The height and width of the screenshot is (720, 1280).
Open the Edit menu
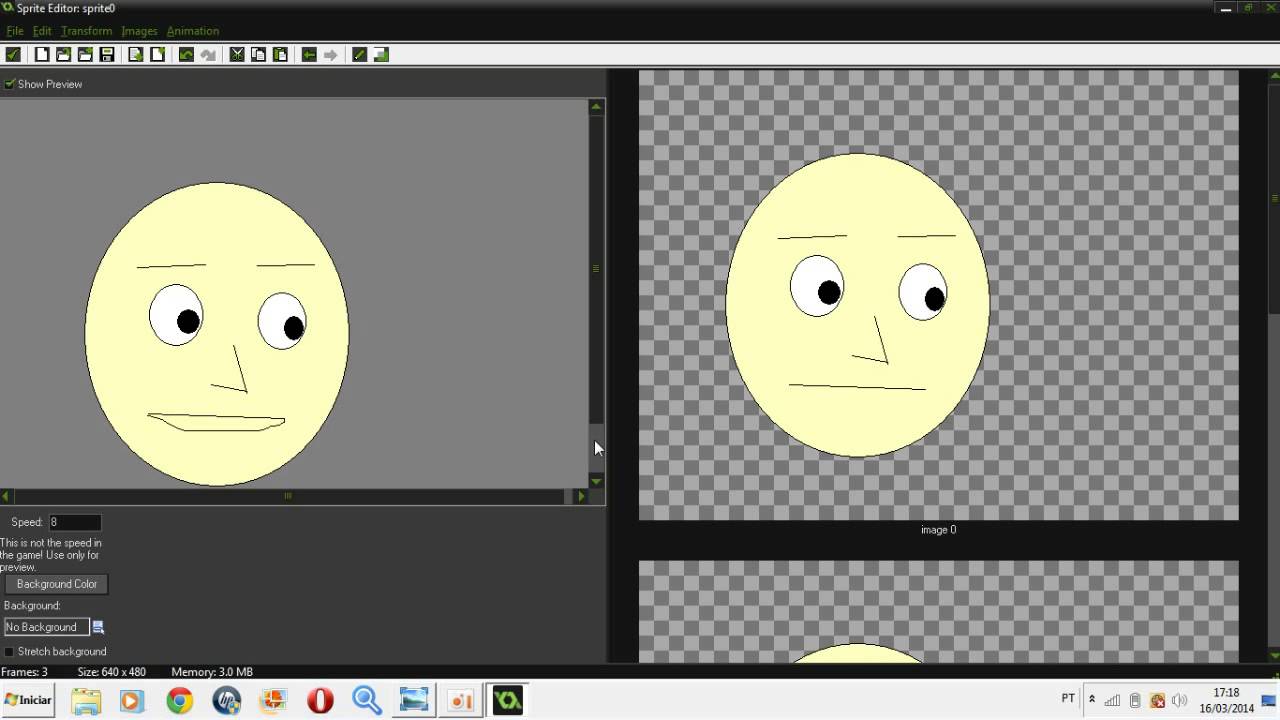tap(42, 31)
